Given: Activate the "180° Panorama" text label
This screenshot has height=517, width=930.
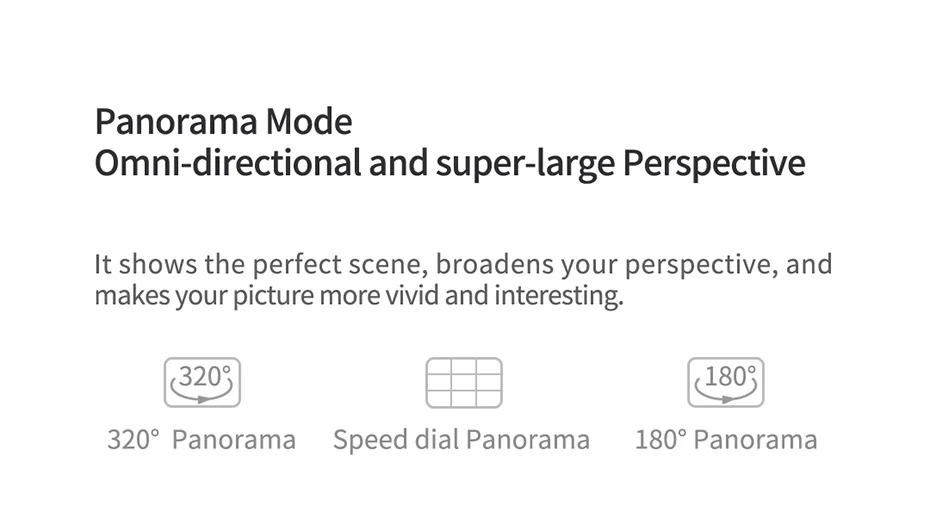Looking at the screenshot, I should (726, 440).
